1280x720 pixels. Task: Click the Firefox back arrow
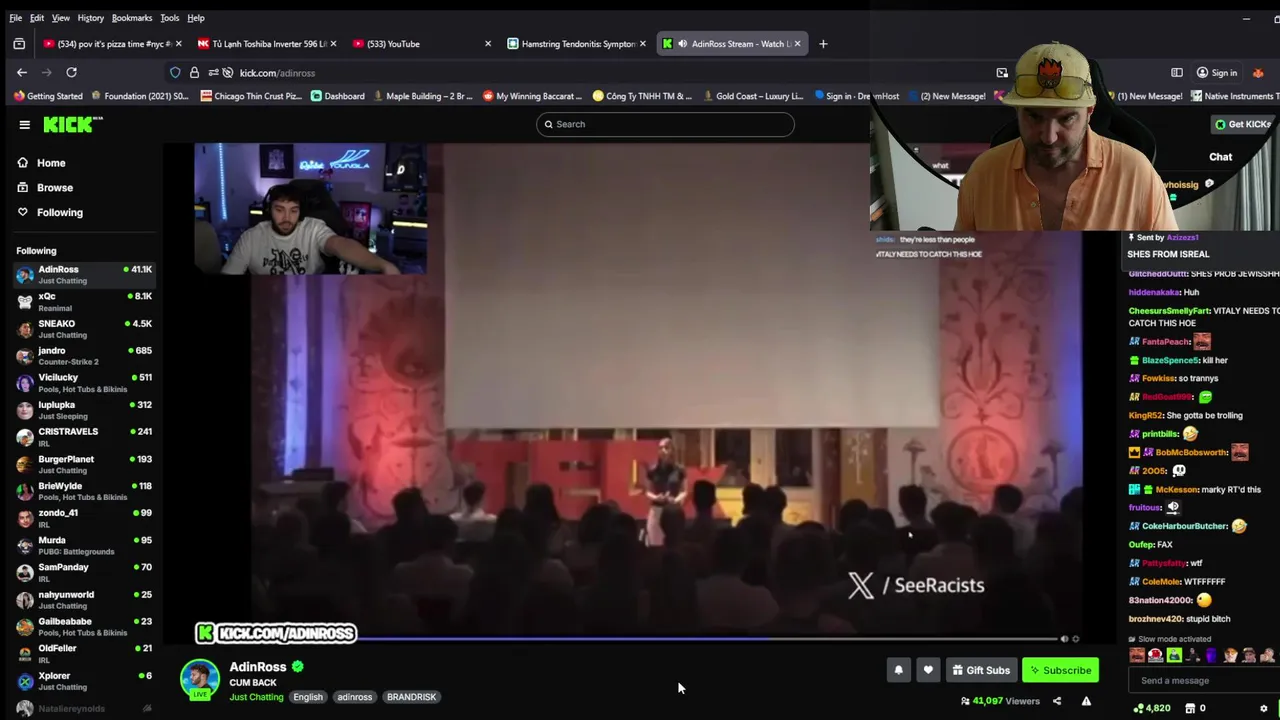22,72
